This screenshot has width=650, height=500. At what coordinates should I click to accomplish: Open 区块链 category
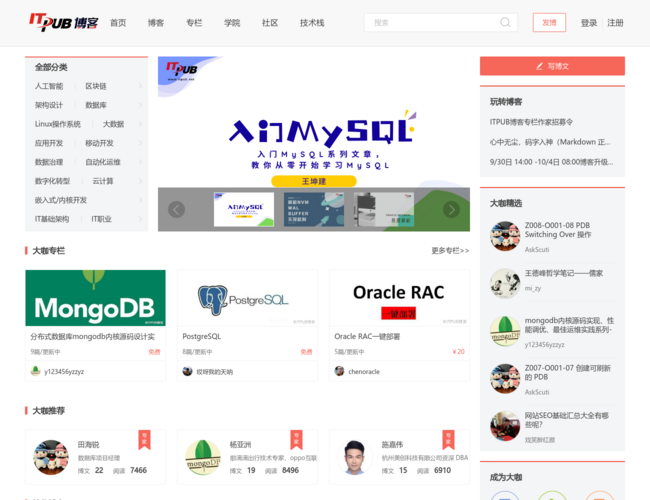(96, 86)
